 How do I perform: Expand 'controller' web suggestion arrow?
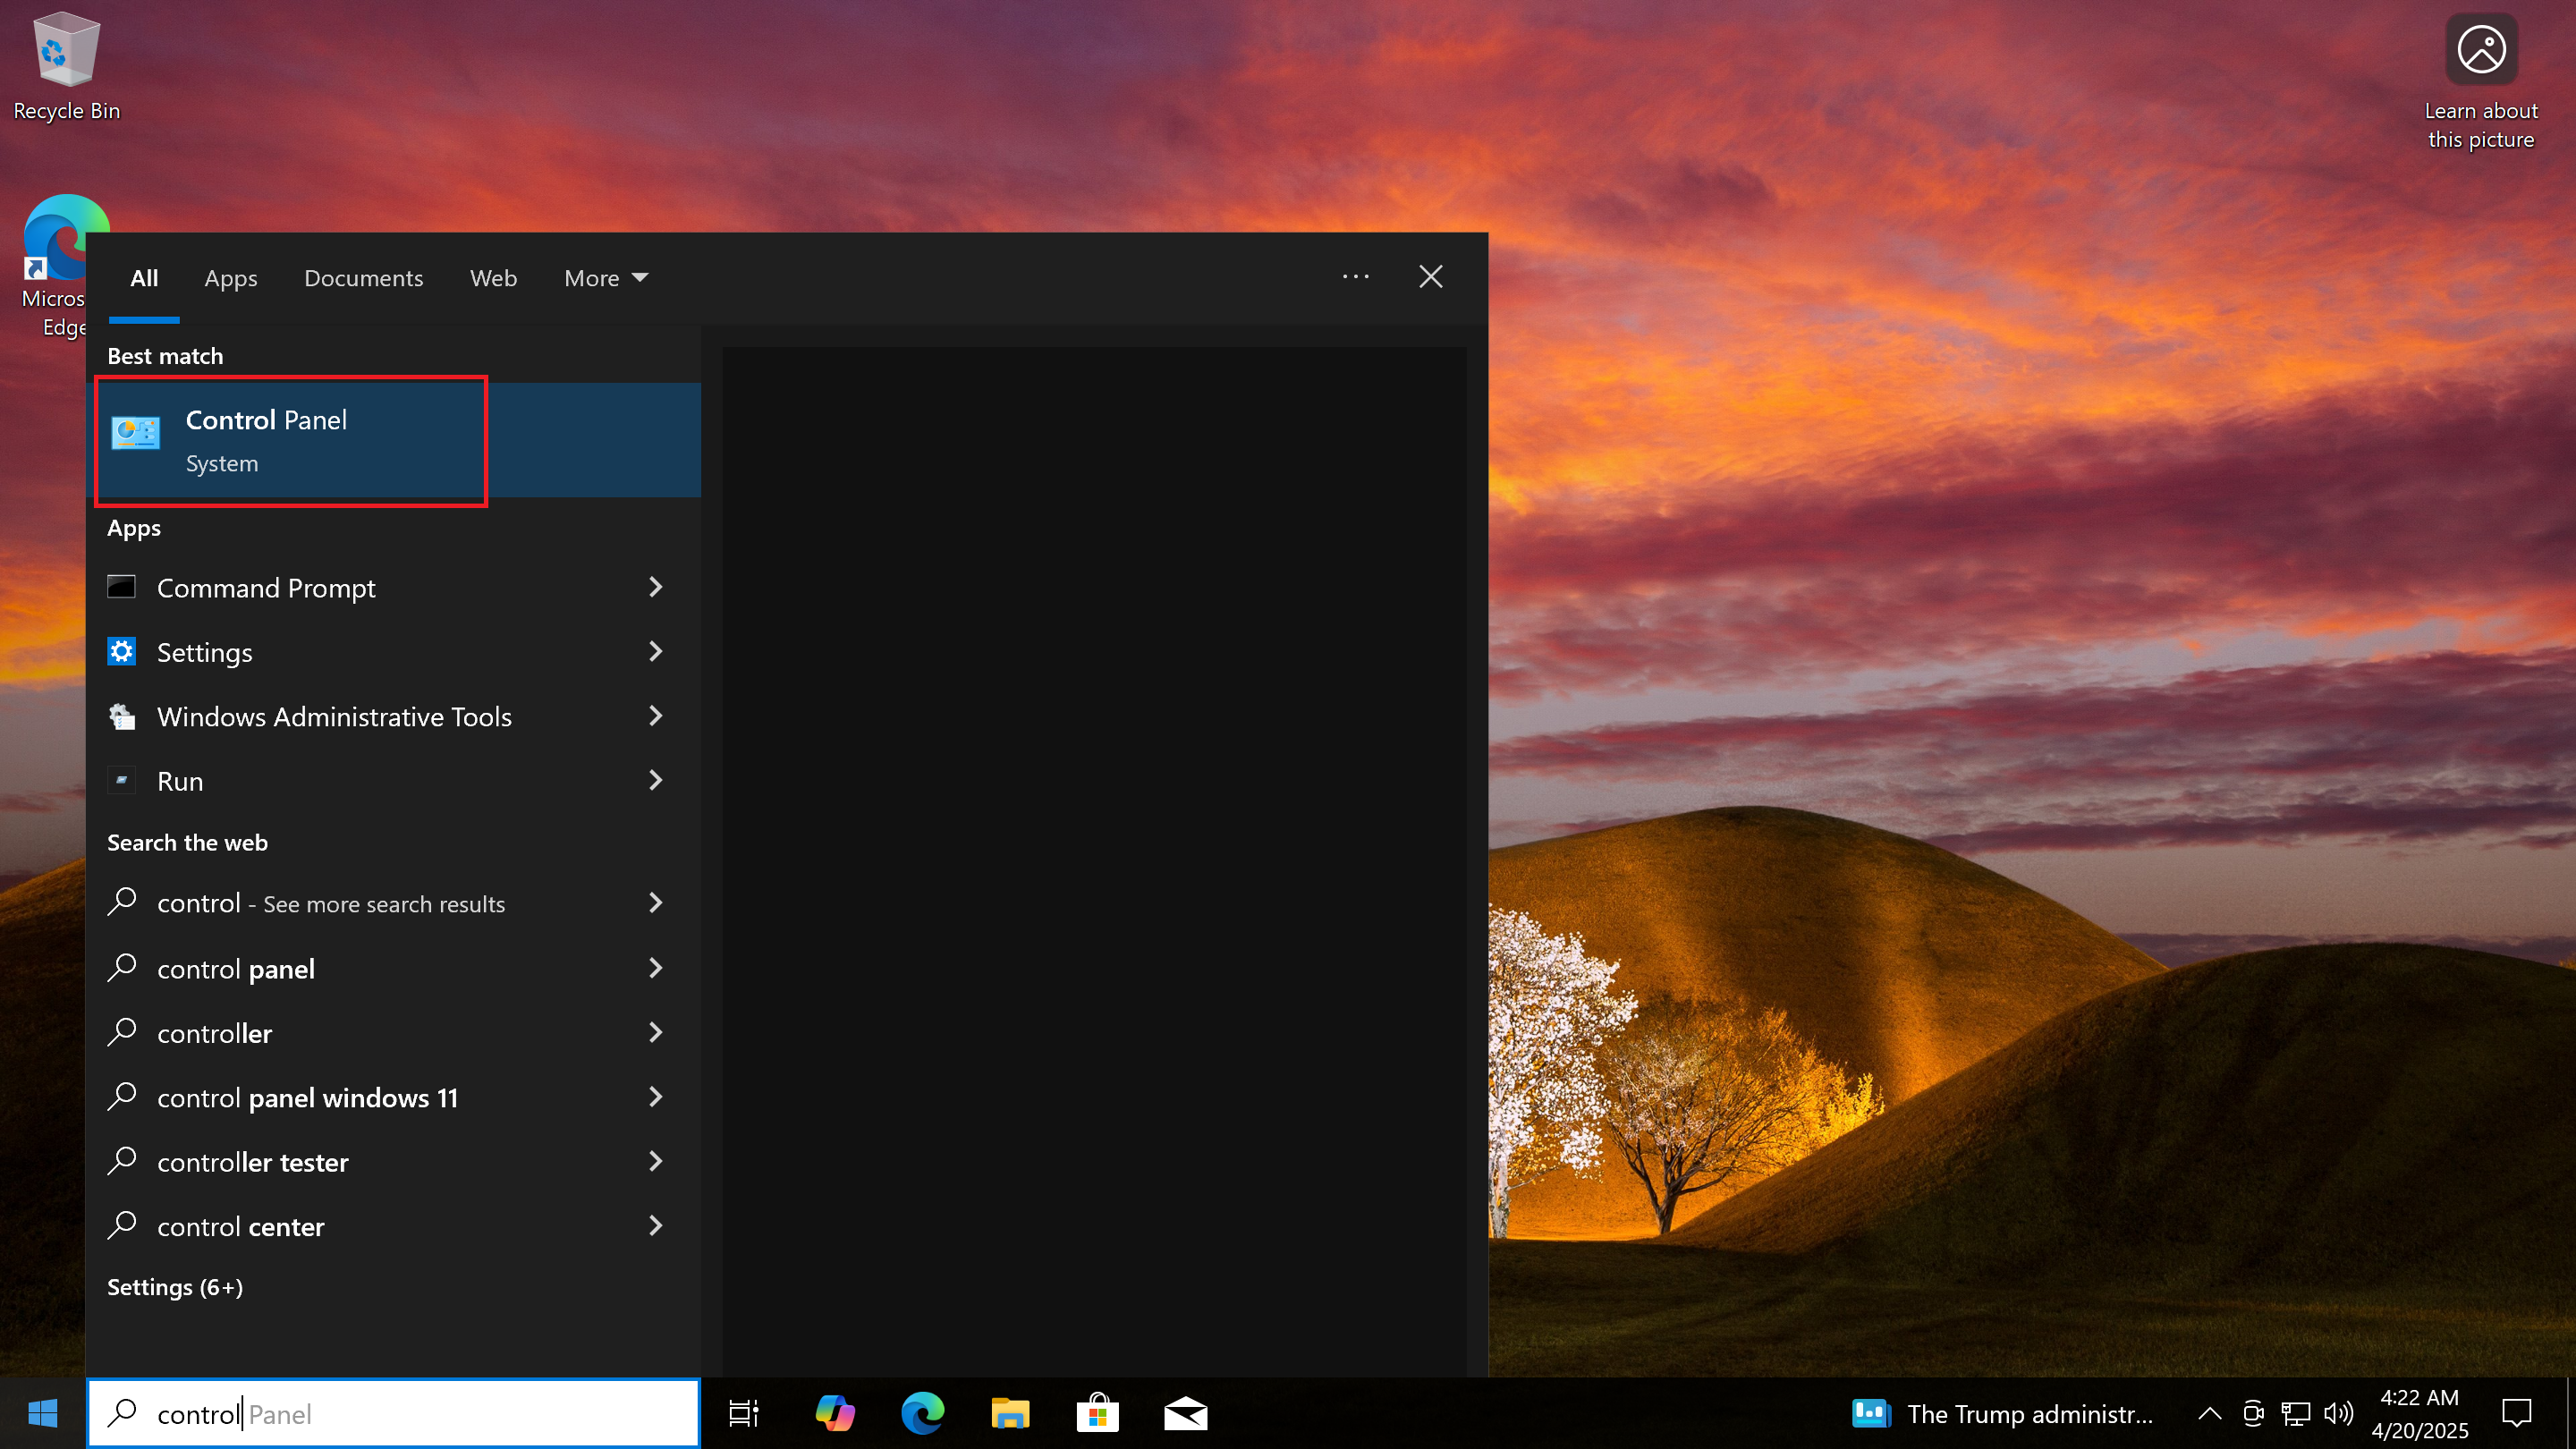[x=656, y=1032]
